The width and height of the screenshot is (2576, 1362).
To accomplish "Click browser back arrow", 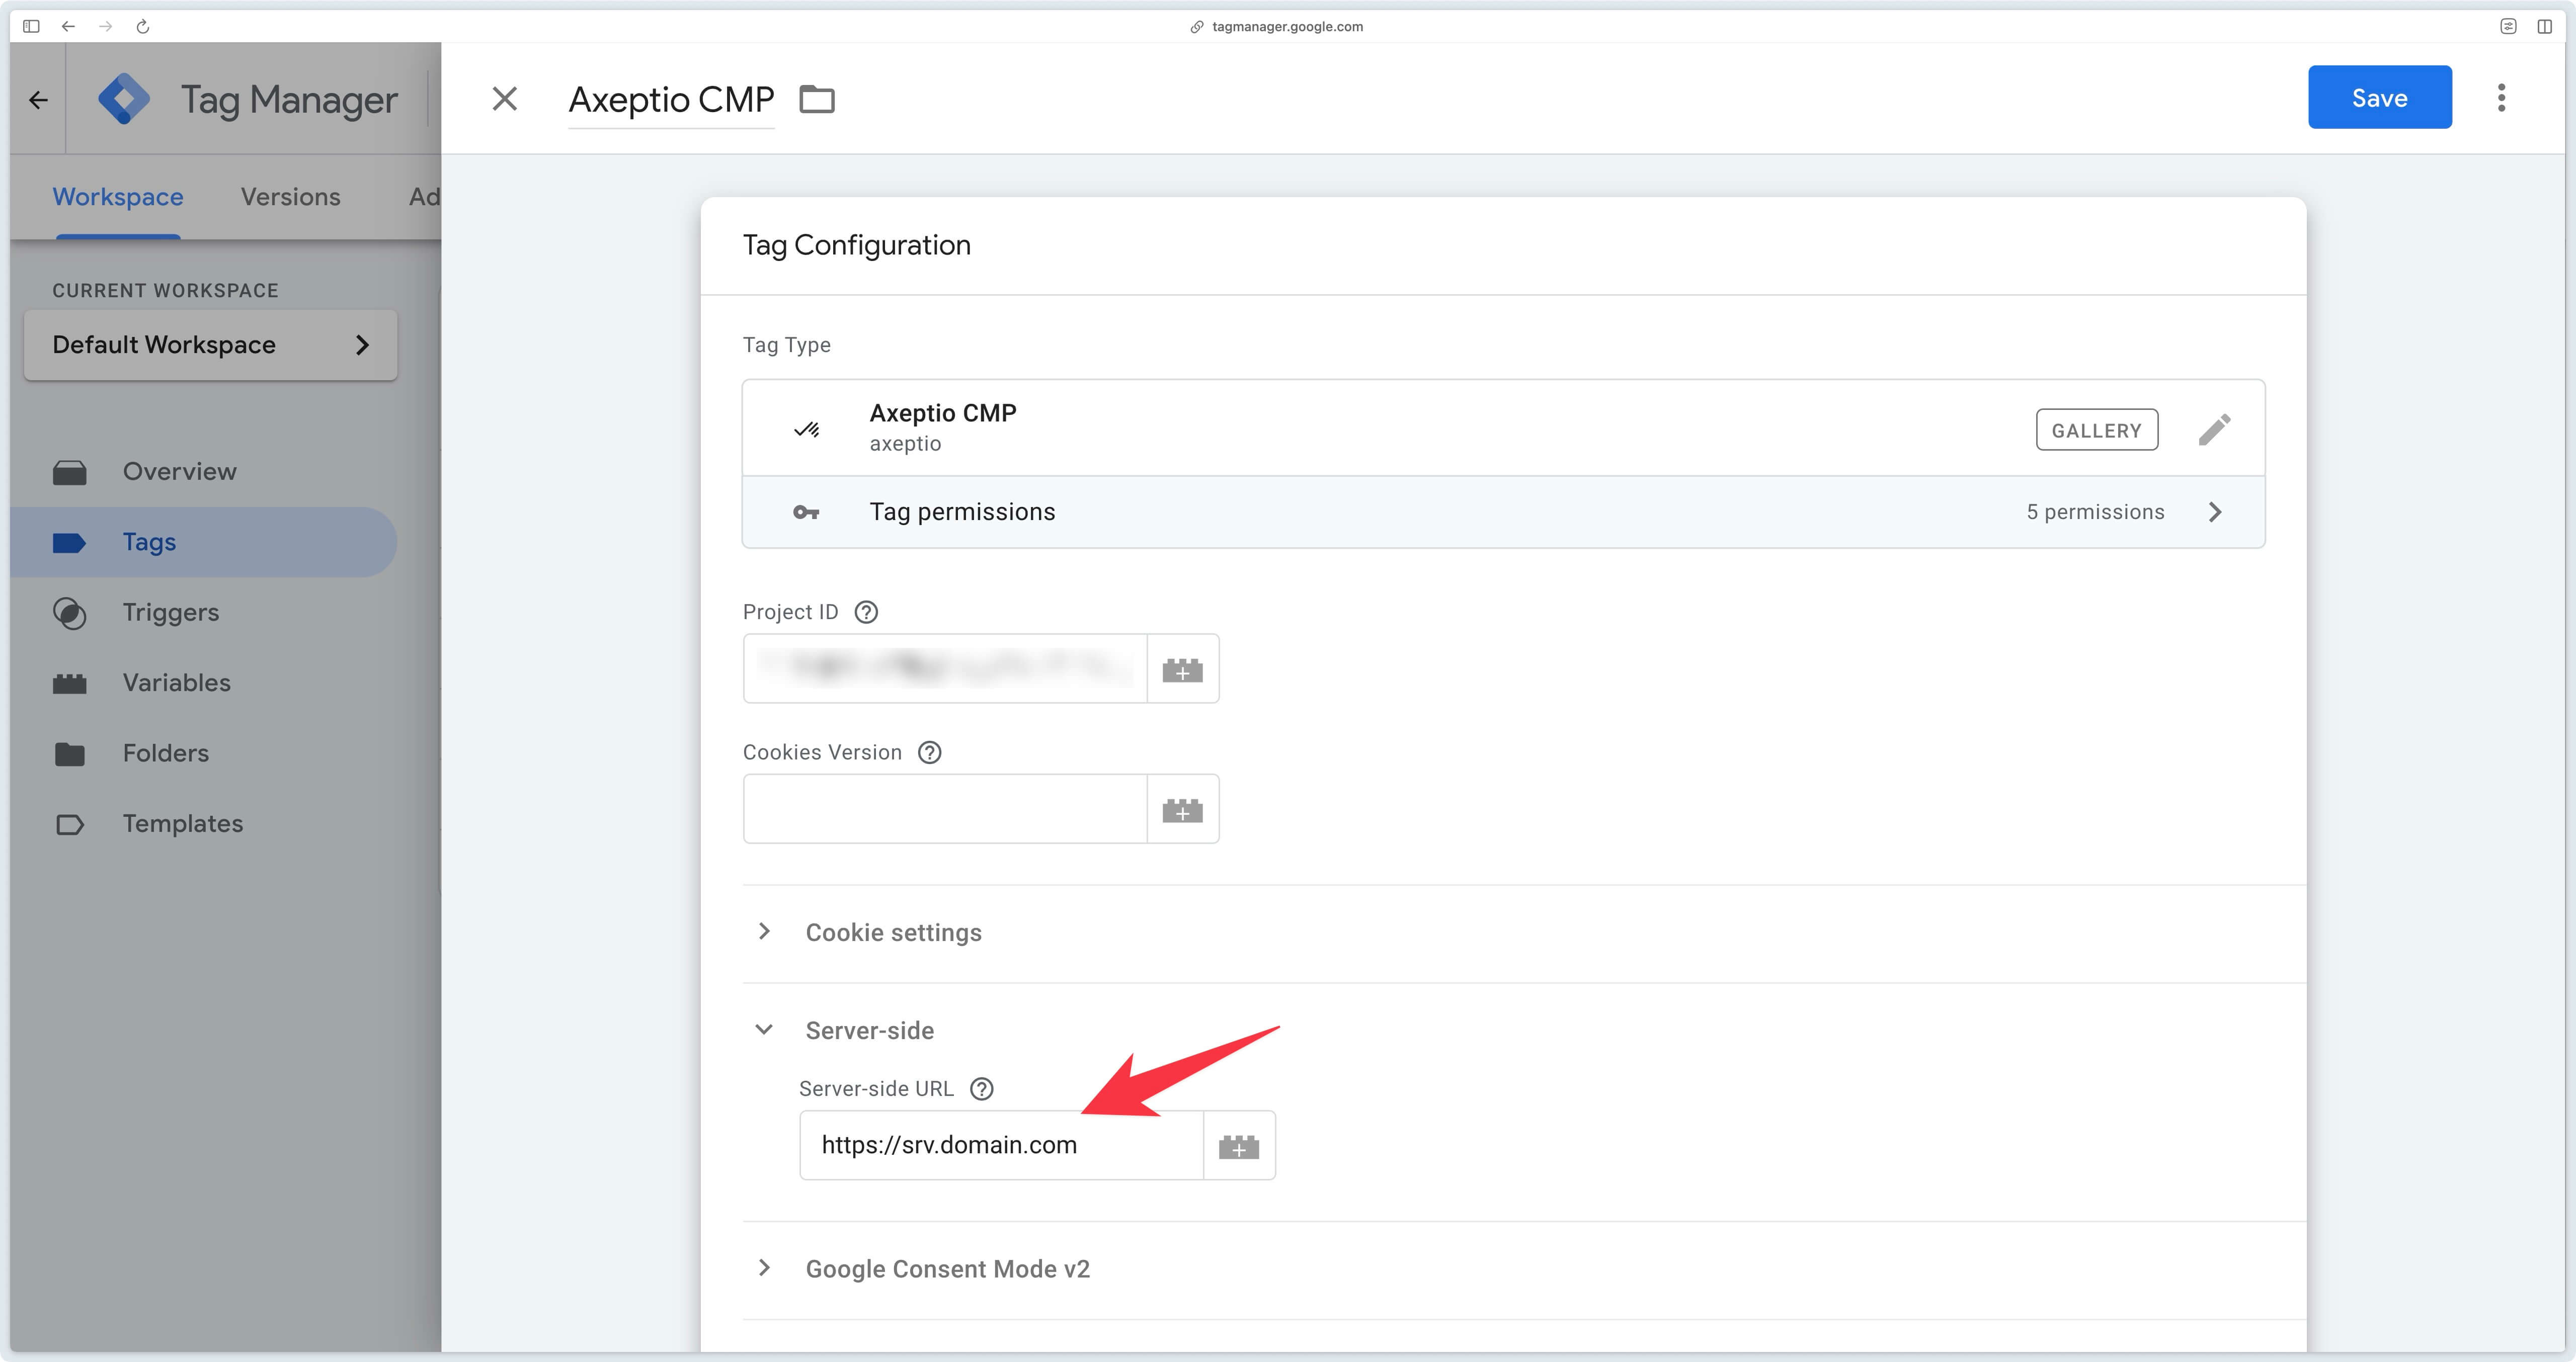I will point(68,26).
